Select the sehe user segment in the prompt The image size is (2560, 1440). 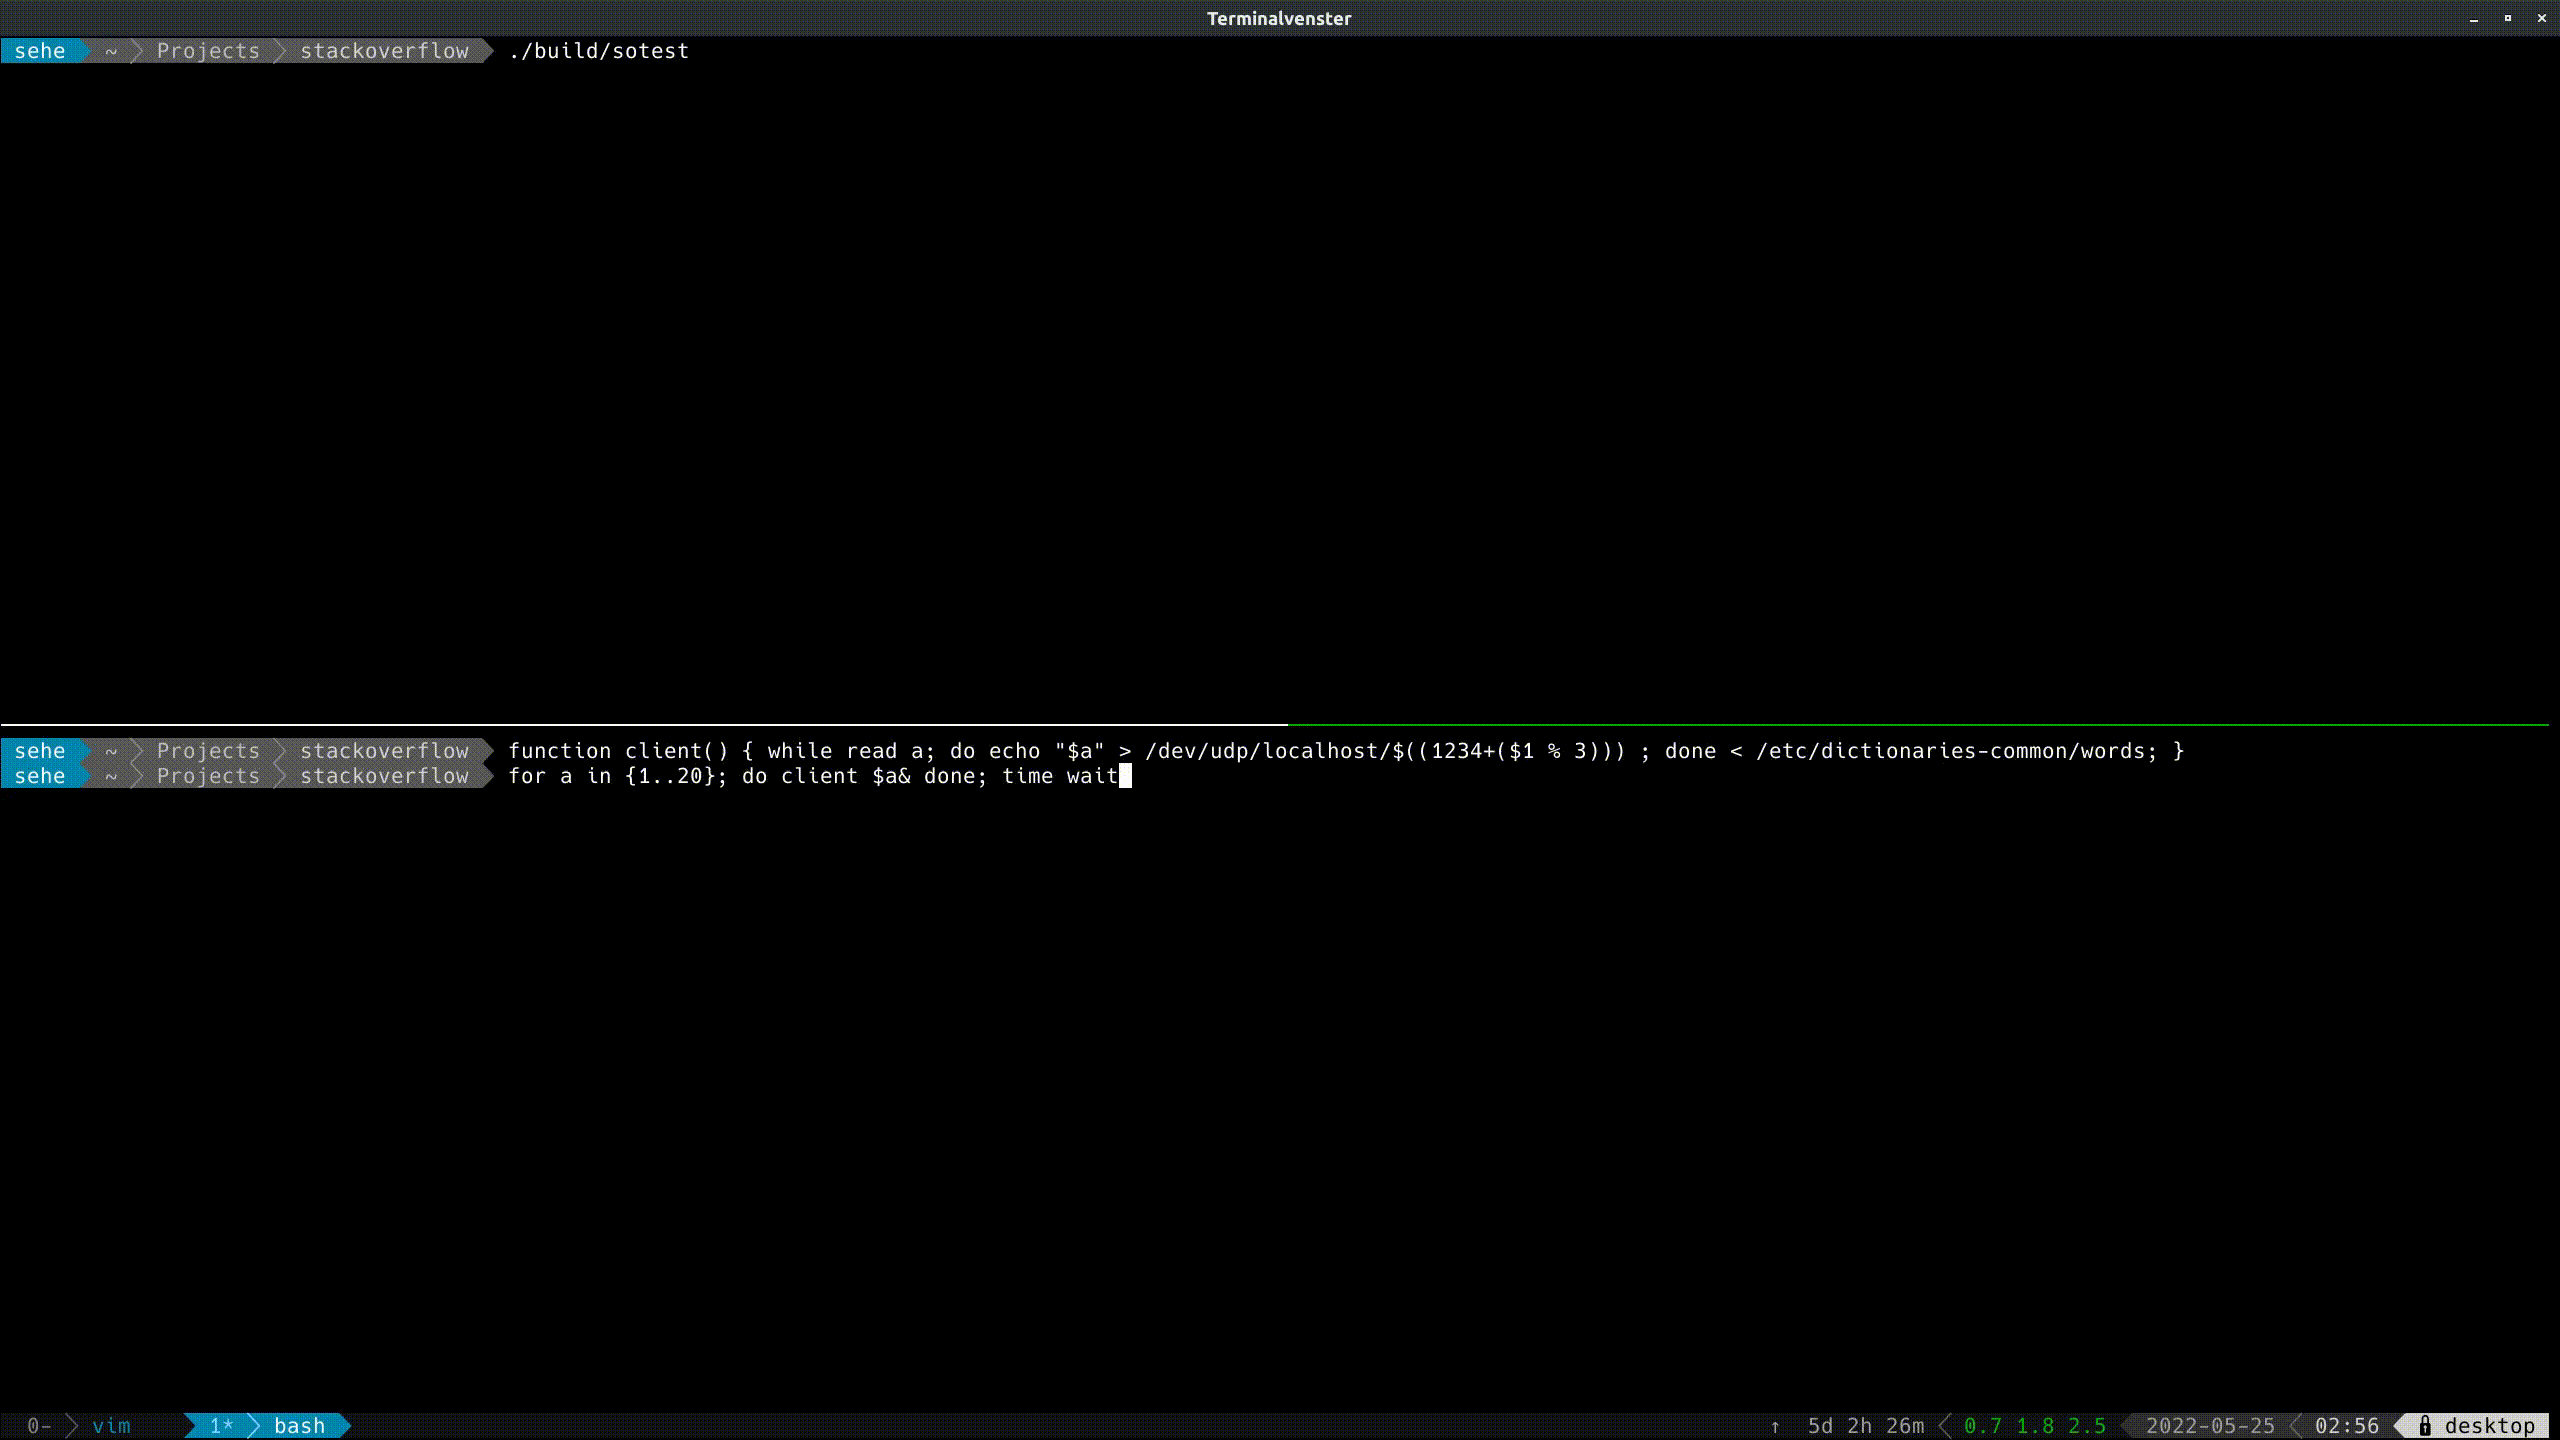[x=40, y=50]
